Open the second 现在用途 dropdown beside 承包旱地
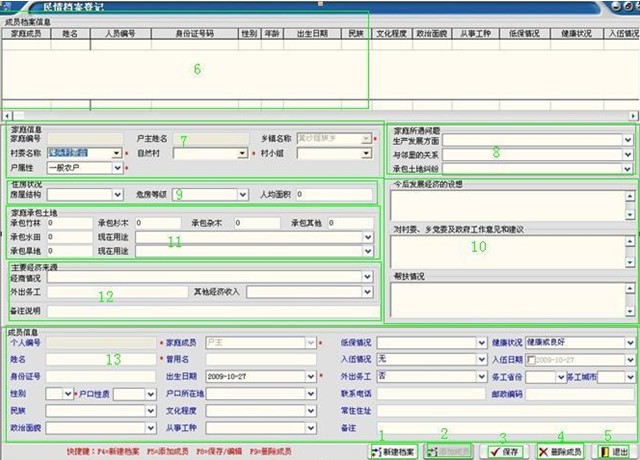The width and height of the screenshot is (640, 460). coord(367,251)
